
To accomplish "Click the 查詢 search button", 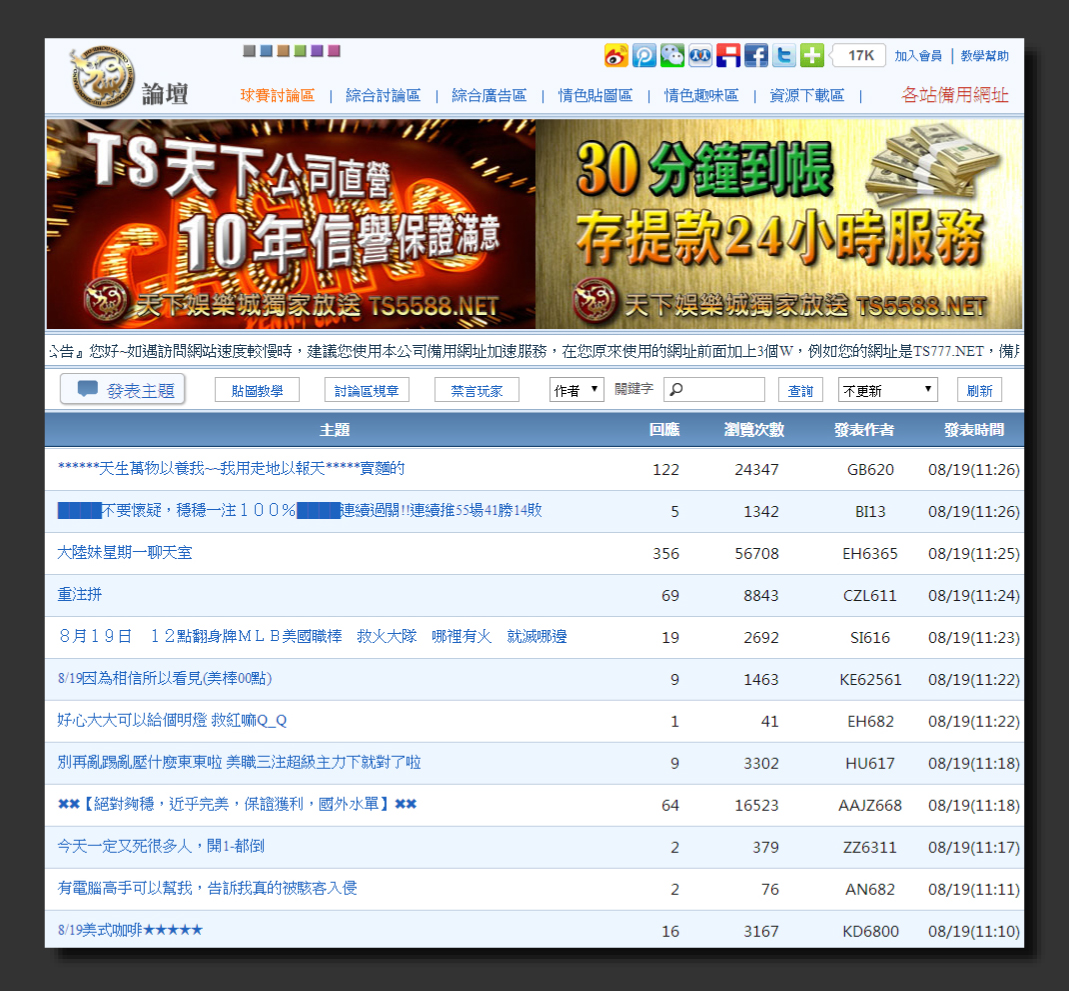I will 800,391.
